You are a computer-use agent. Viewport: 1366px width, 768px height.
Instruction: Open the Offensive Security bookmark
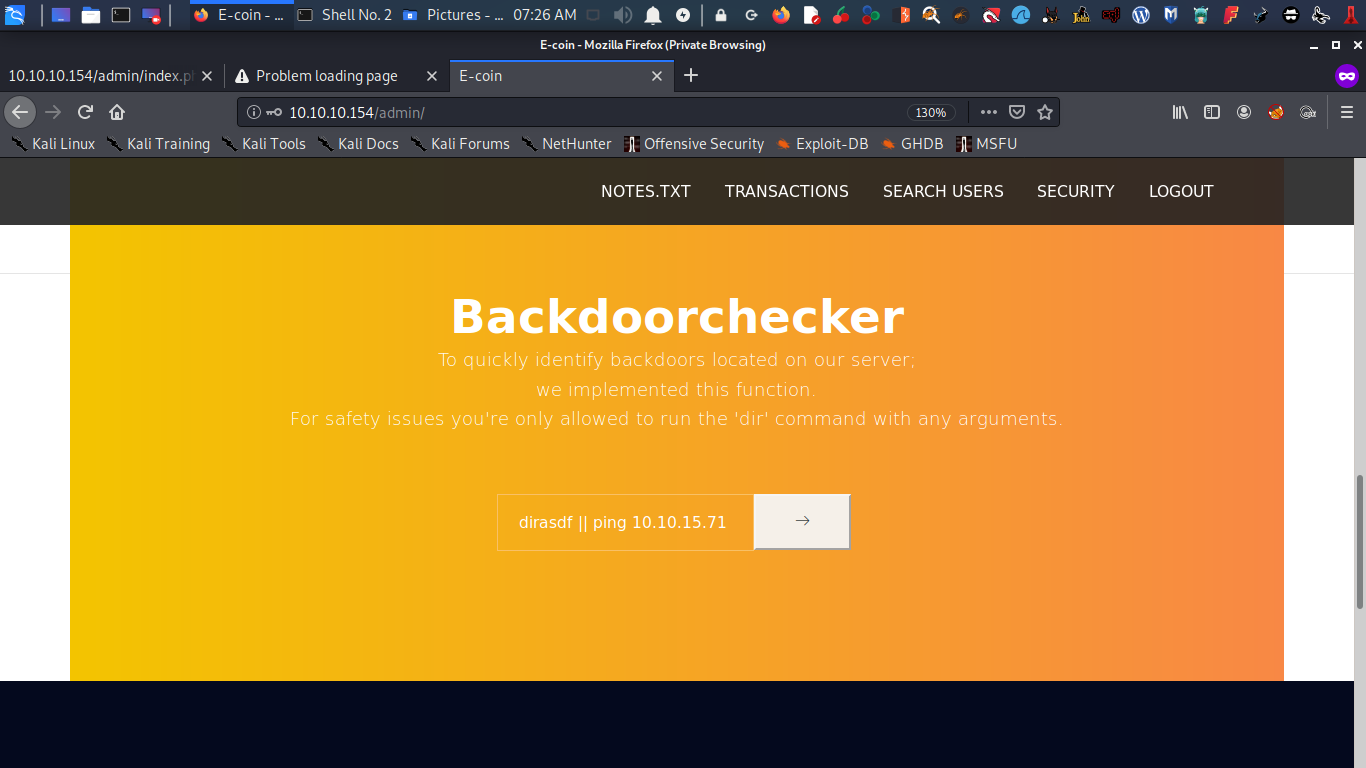694,144
